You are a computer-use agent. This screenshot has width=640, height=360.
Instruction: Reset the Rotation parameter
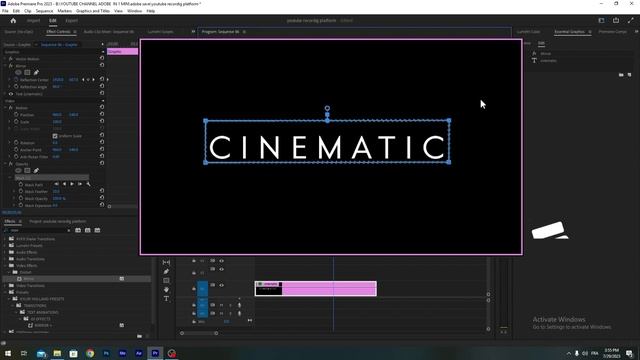pyautogui.click(x=102, y=142)
